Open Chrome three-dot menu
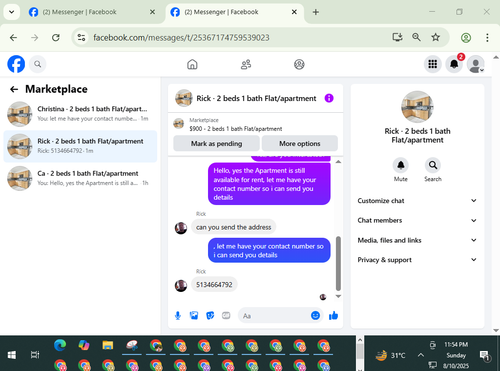The height and width of the screenshot is (371, 500). [x=487, y=38]
